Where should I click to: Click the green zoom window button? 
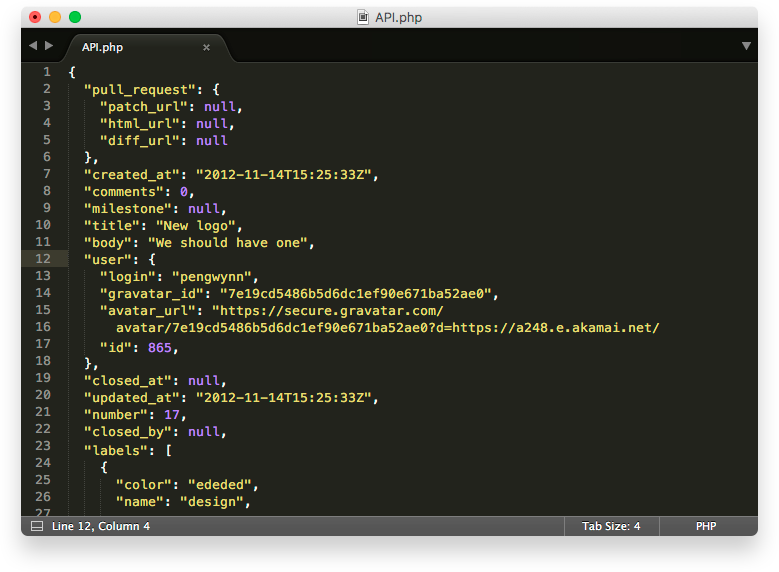click(75, 17)
